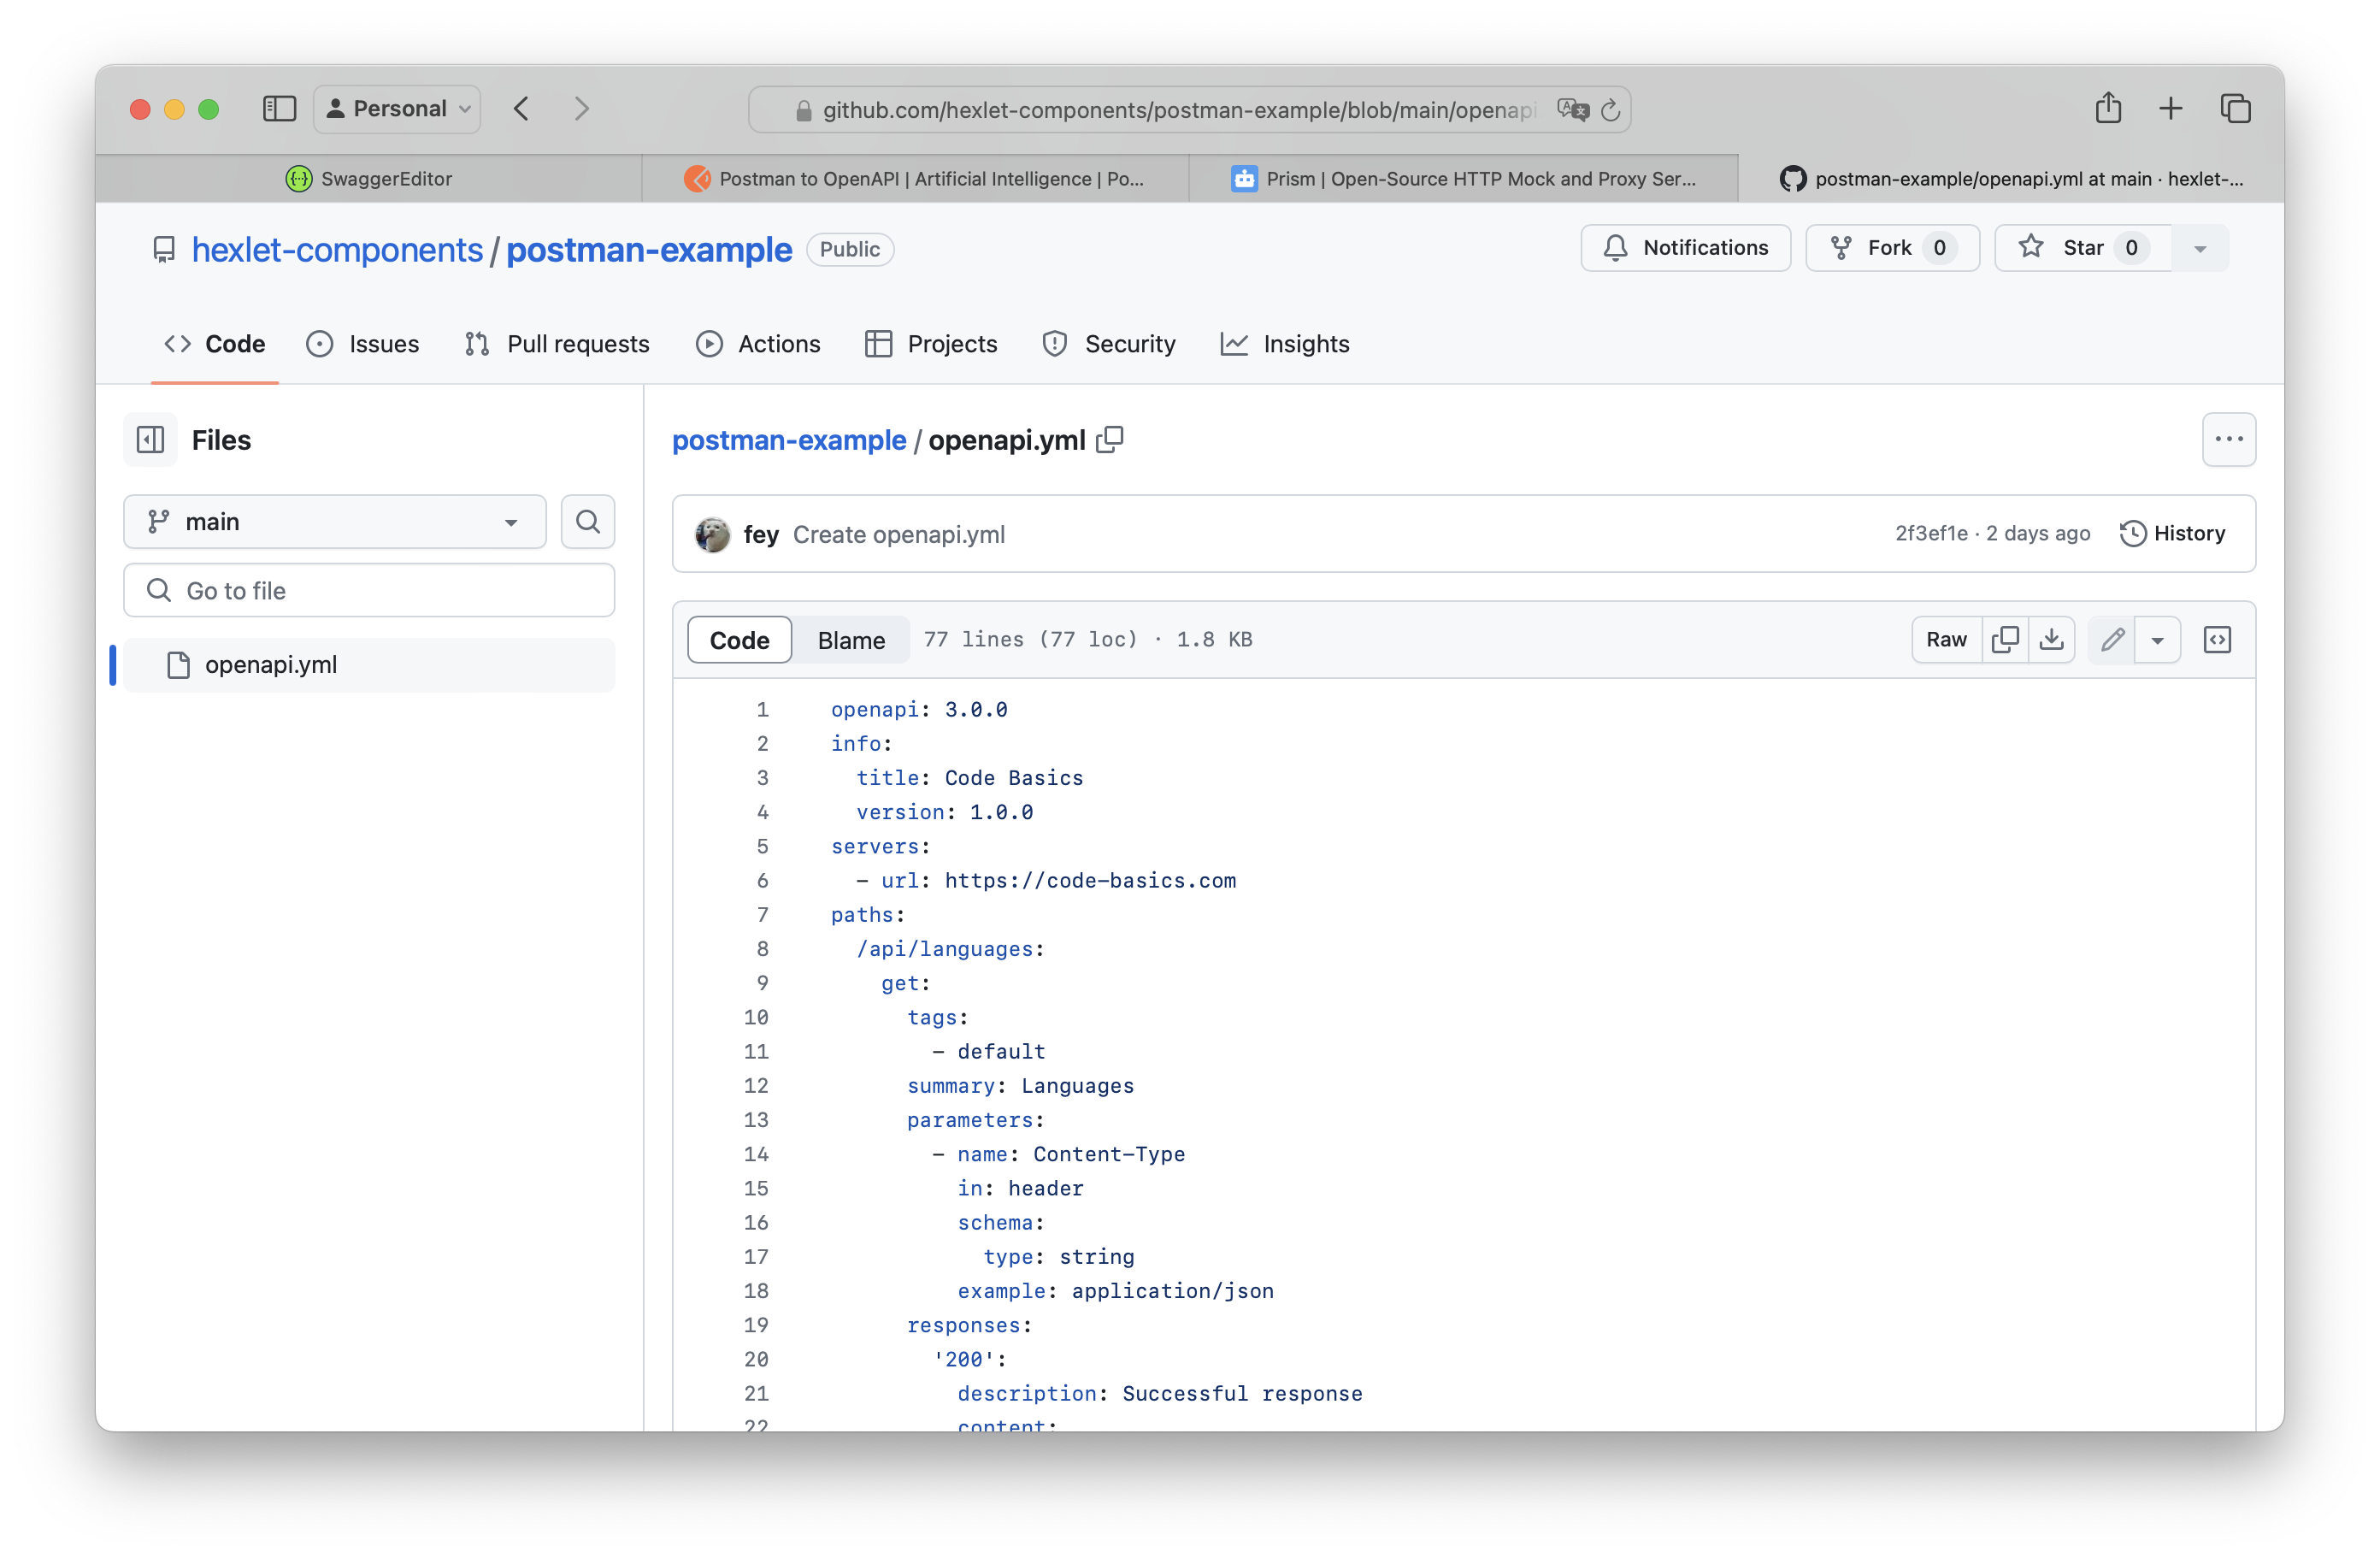The image size is (2380, 1558).
Task: Edit the file with the pencil icon
Action: (2112, 639)
